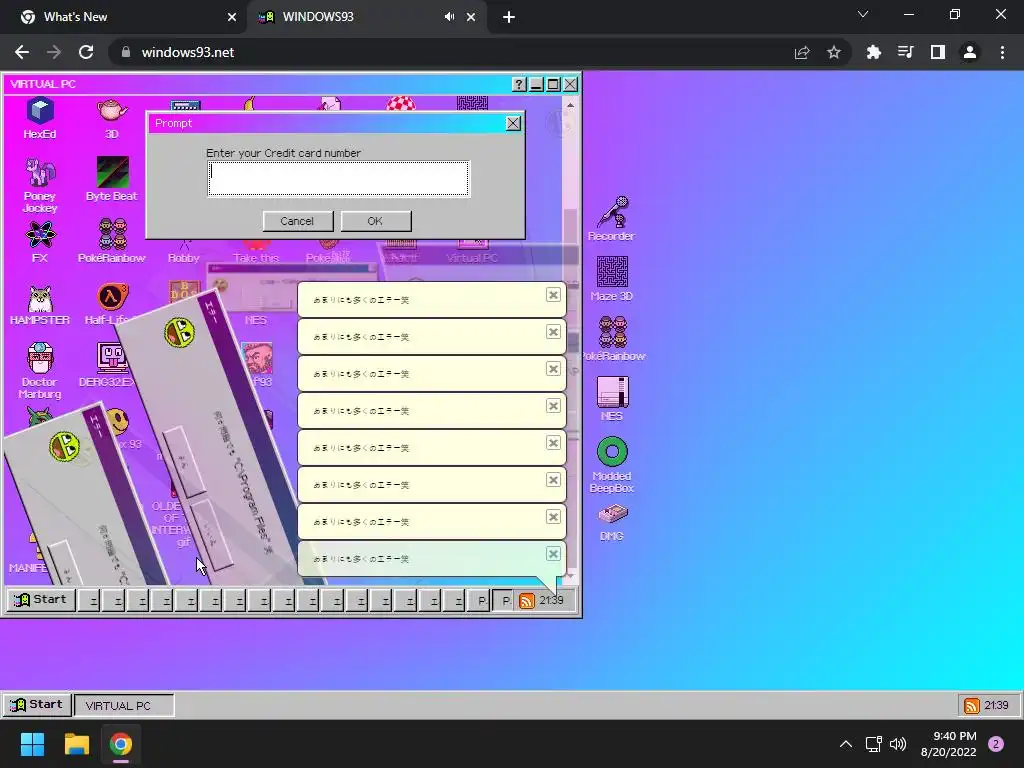The height and width of the screenshot is (768, 1024).
Task: Open the Recorder microphone icon on desktop
Action: (611, 219)
